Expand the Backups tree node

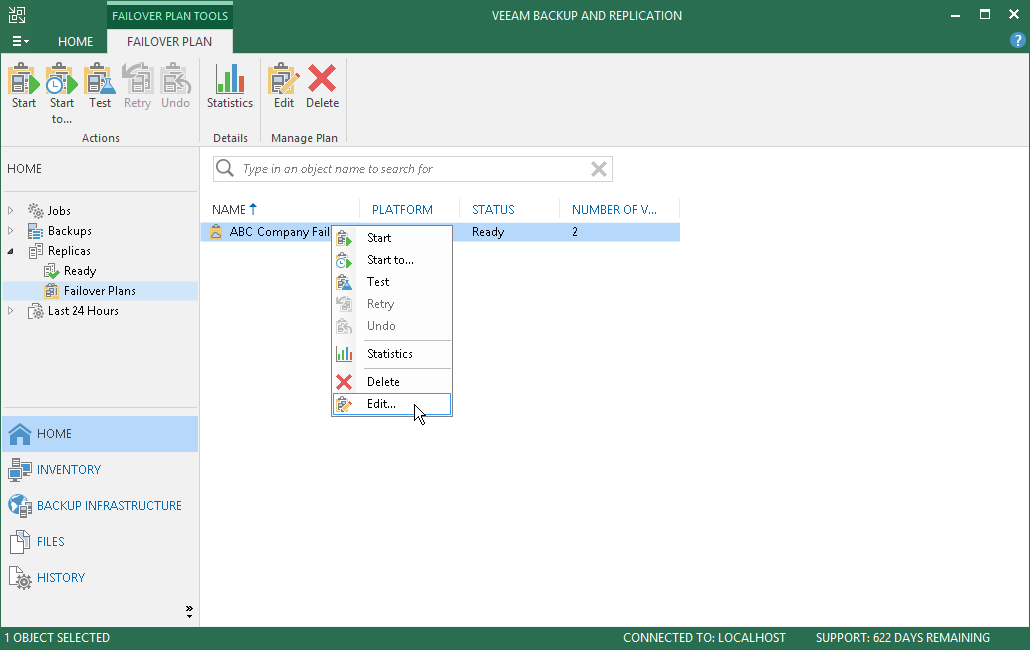point(11,230)
